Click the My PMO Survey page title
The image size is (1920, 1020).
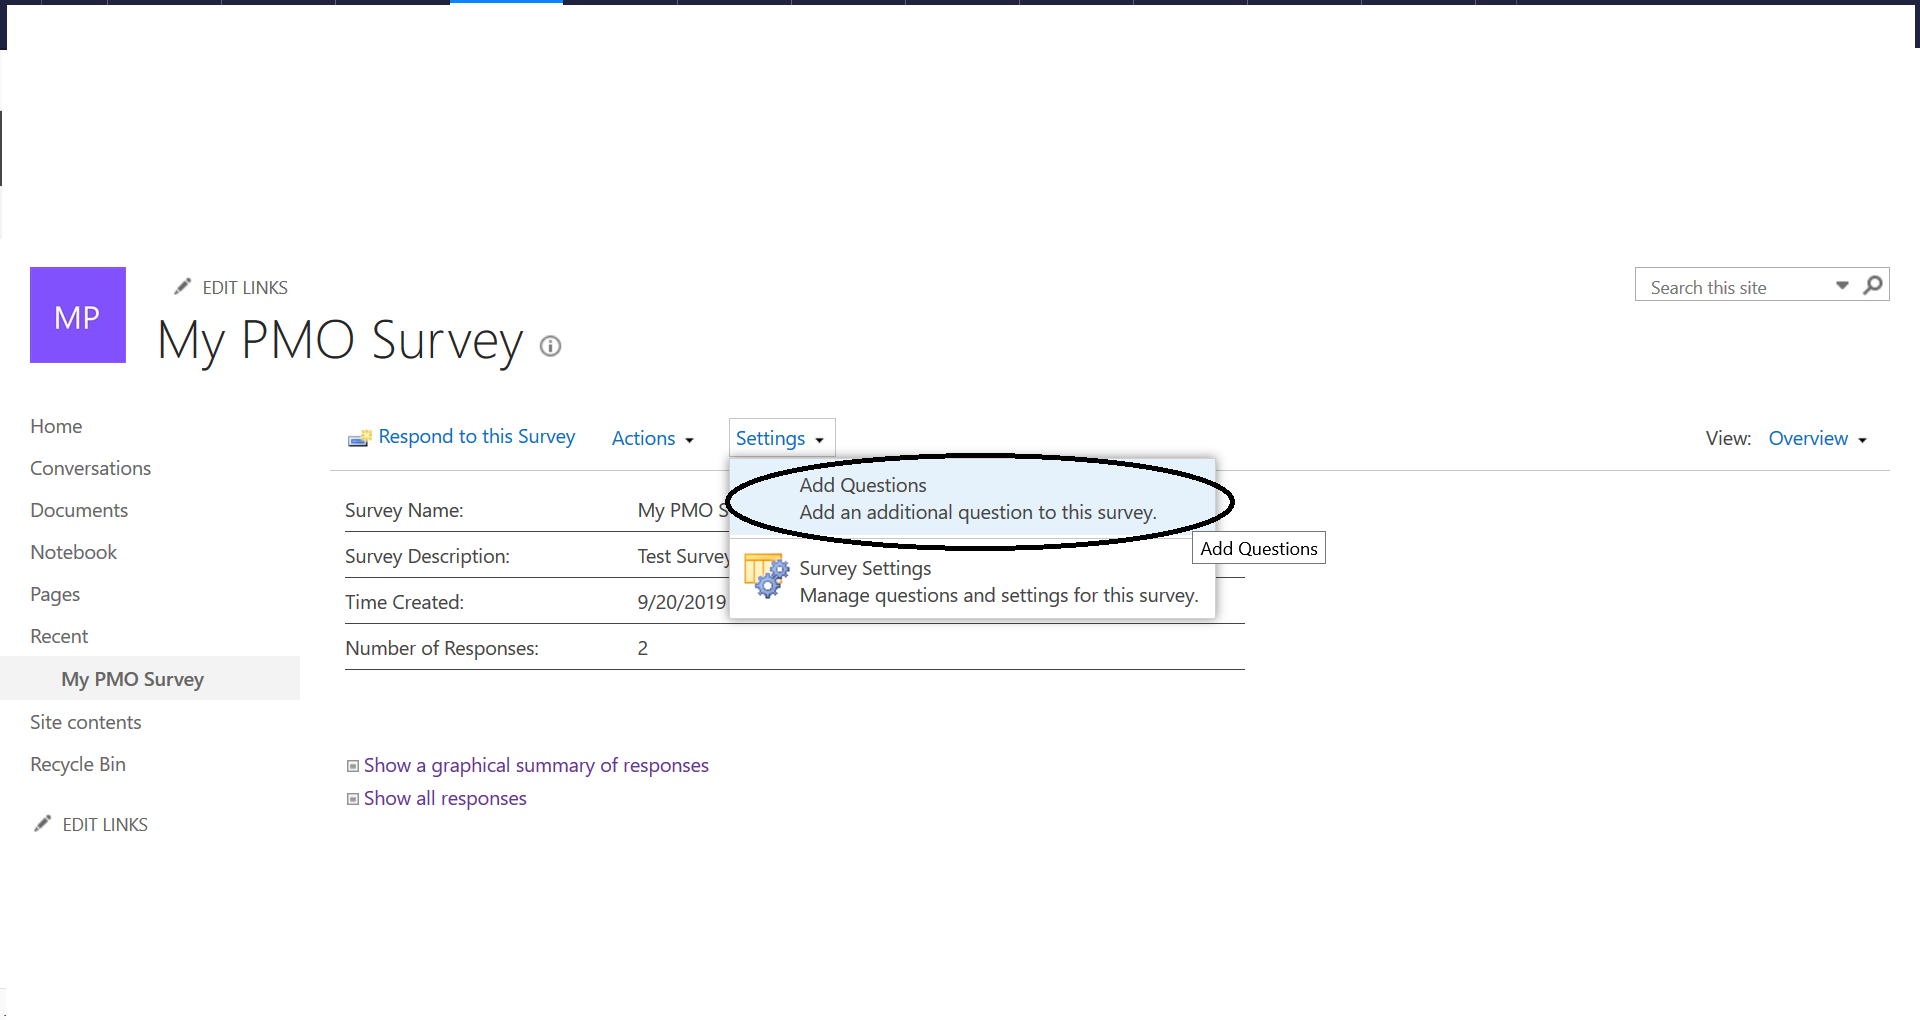(340, 341)
